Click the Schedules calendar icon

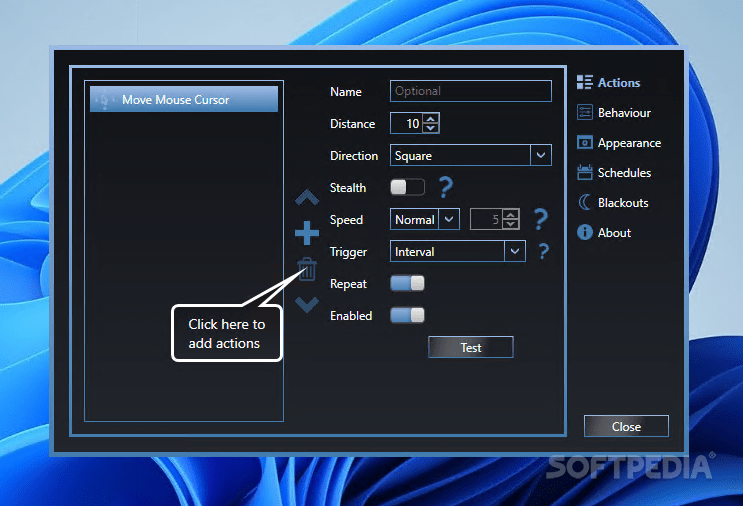coord(585,172)
